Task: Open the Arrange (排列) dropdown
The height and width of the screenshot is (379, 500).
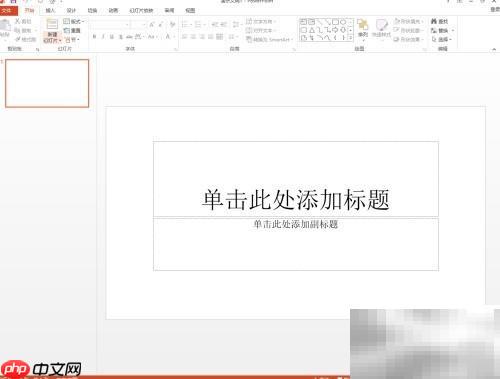Action: (363, 30)
